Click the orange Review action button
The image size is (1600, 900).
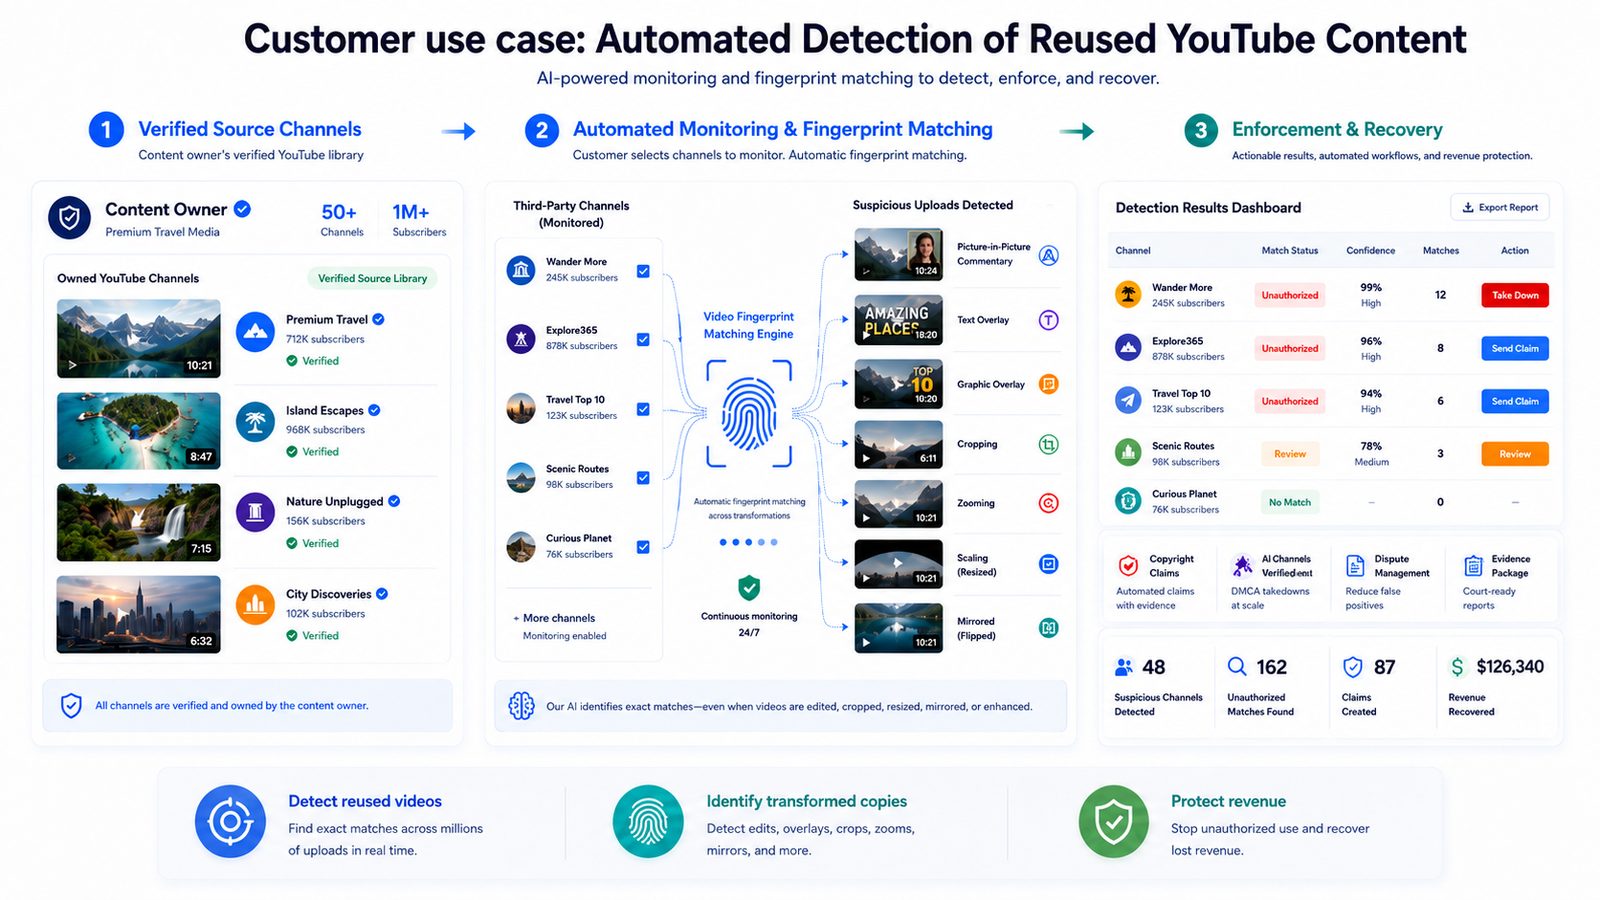click(x=1515, y=454)
